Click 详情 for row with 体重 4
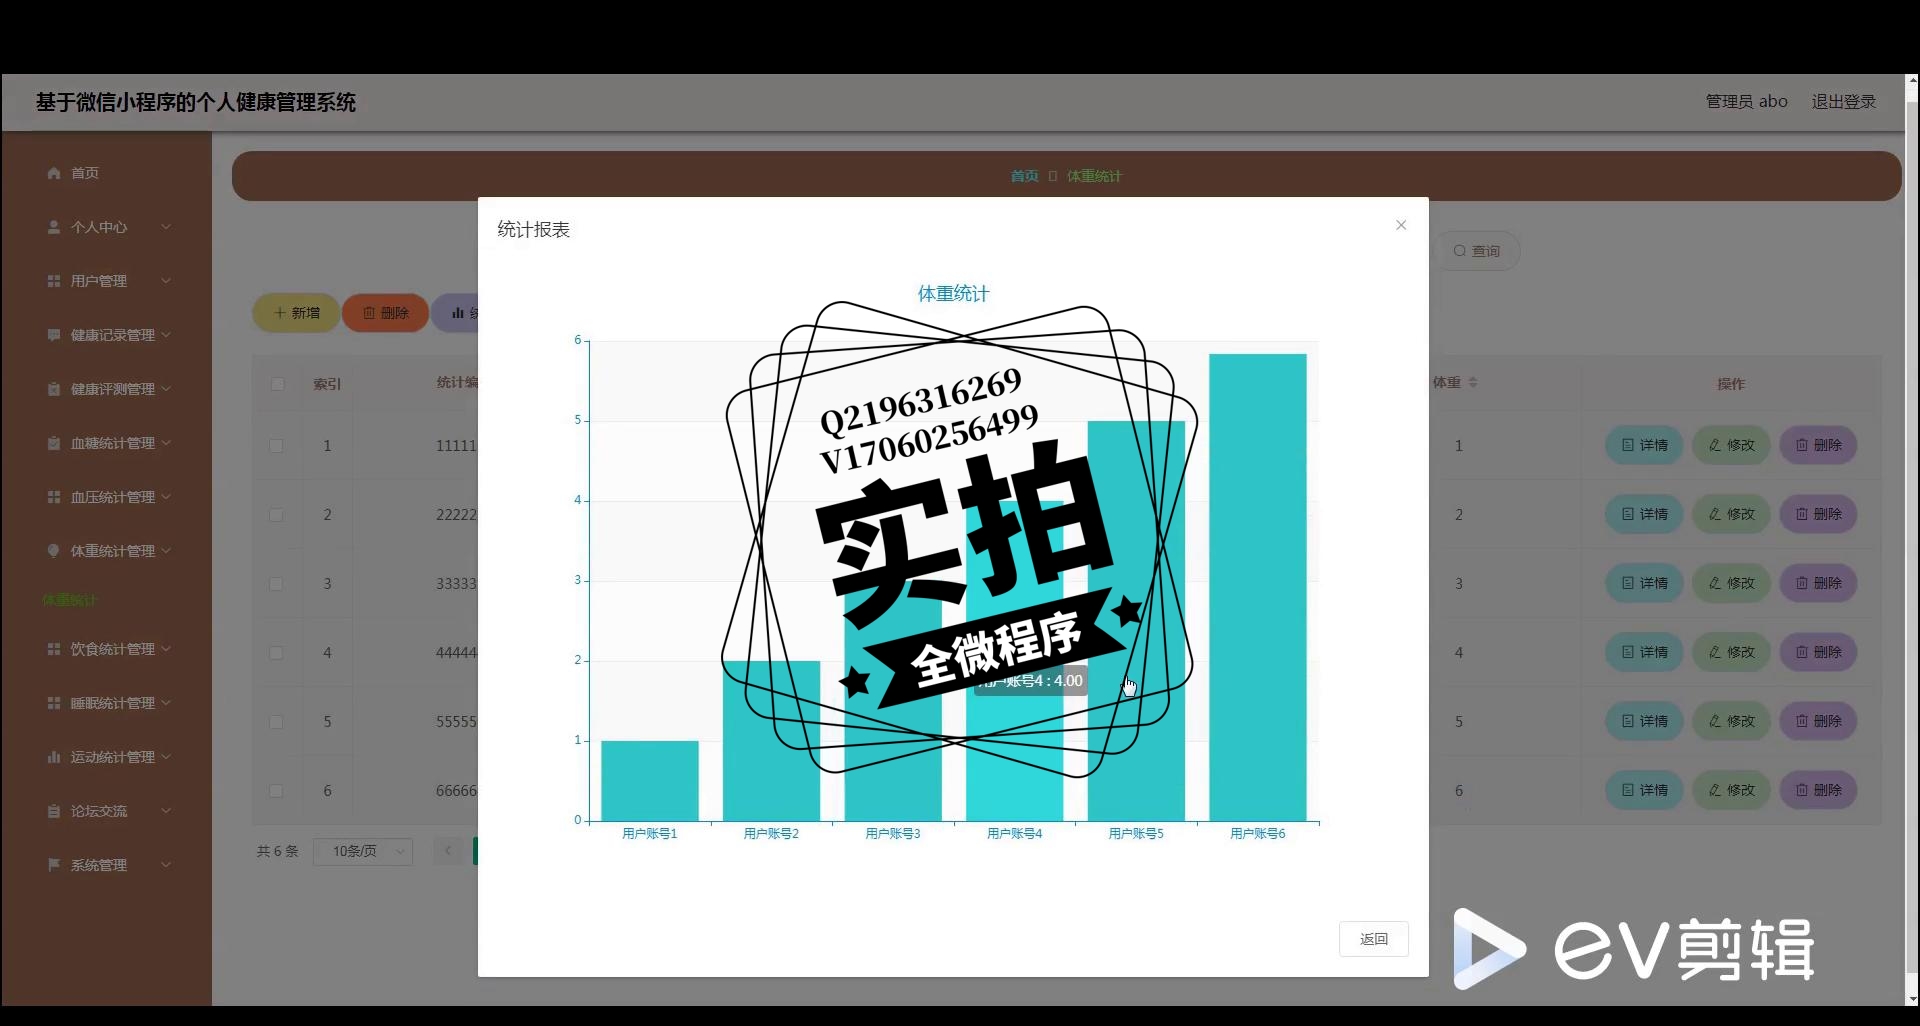The height and width of the screenshot is (1026, 1920). [x=1644, y=652]
